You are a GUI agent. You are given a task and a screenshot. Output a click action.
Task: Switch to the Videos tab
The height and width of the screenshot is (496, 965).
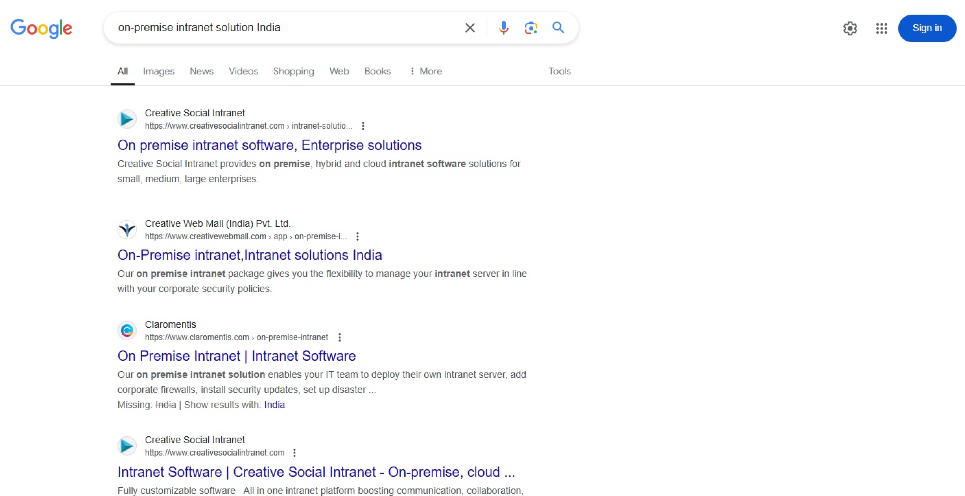point(243,71)
